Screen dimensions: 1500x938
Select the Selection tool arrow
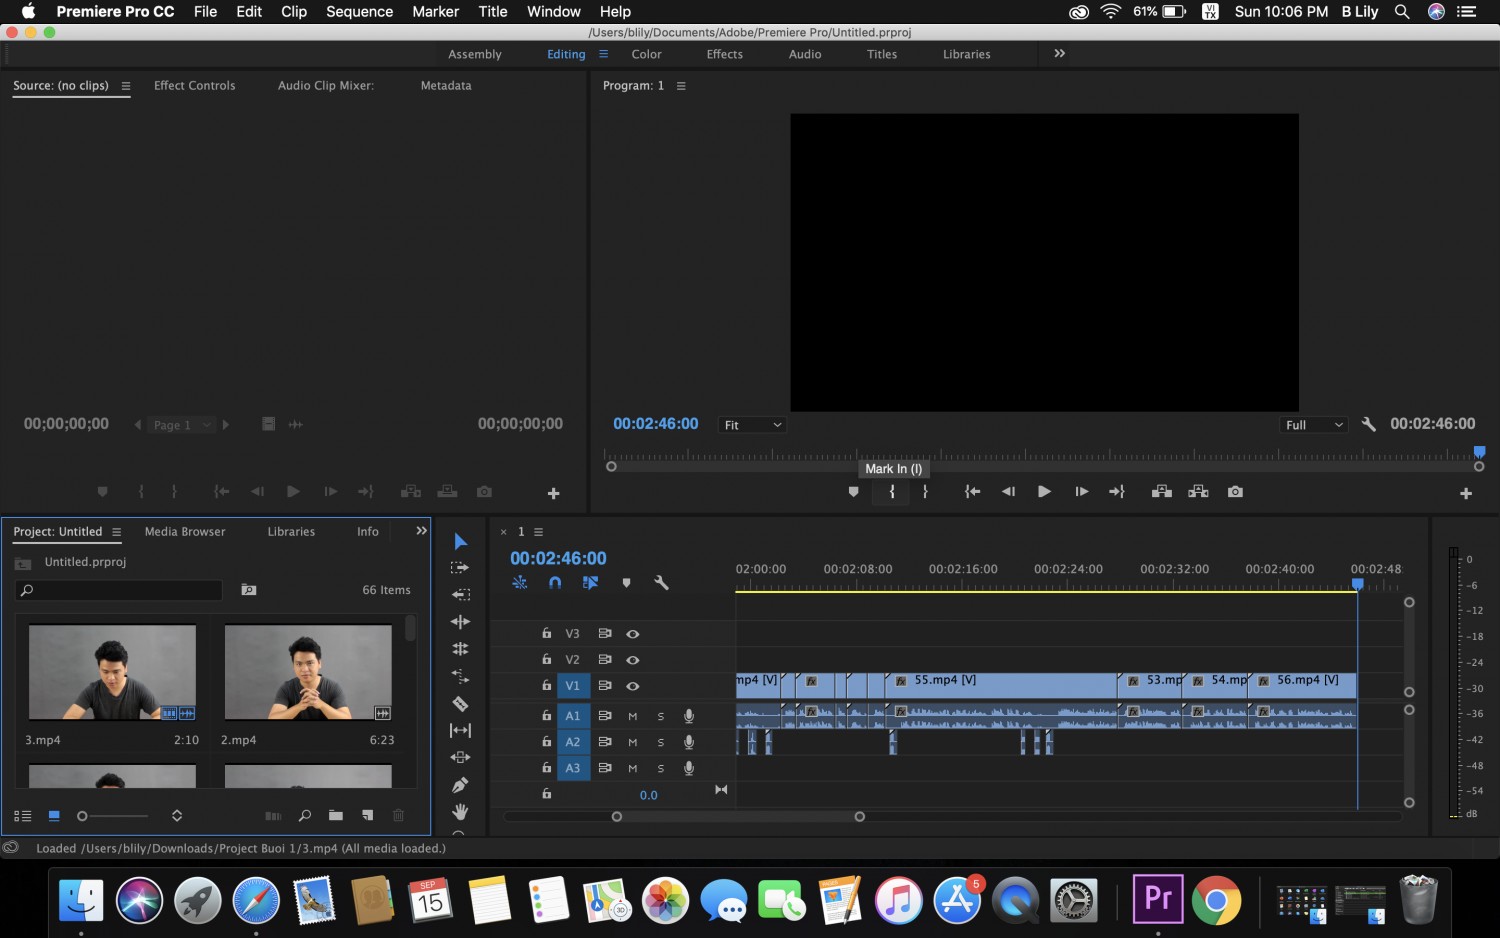(x=460, y=542)
